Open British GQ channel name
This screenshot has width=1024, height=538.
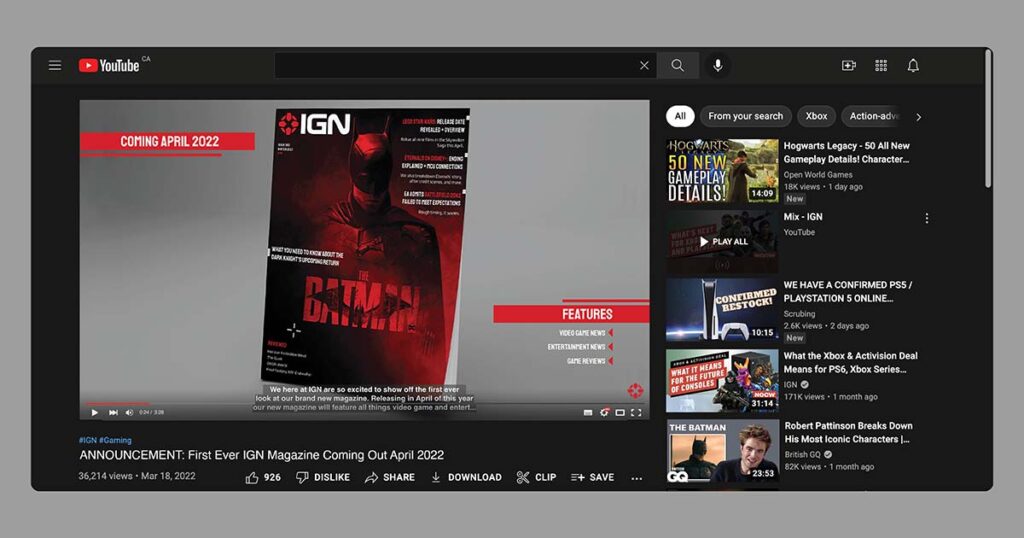(803, 454)
